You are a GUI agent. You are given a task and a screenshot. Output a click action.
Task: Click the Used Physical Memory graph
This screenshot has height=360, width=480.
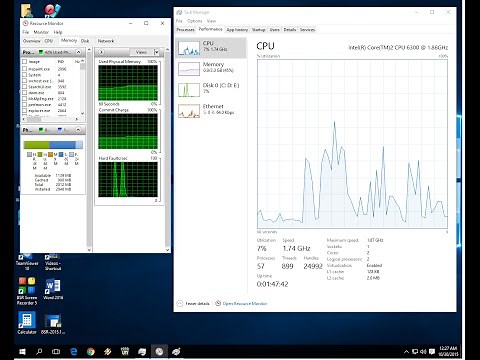pos(128,83)
